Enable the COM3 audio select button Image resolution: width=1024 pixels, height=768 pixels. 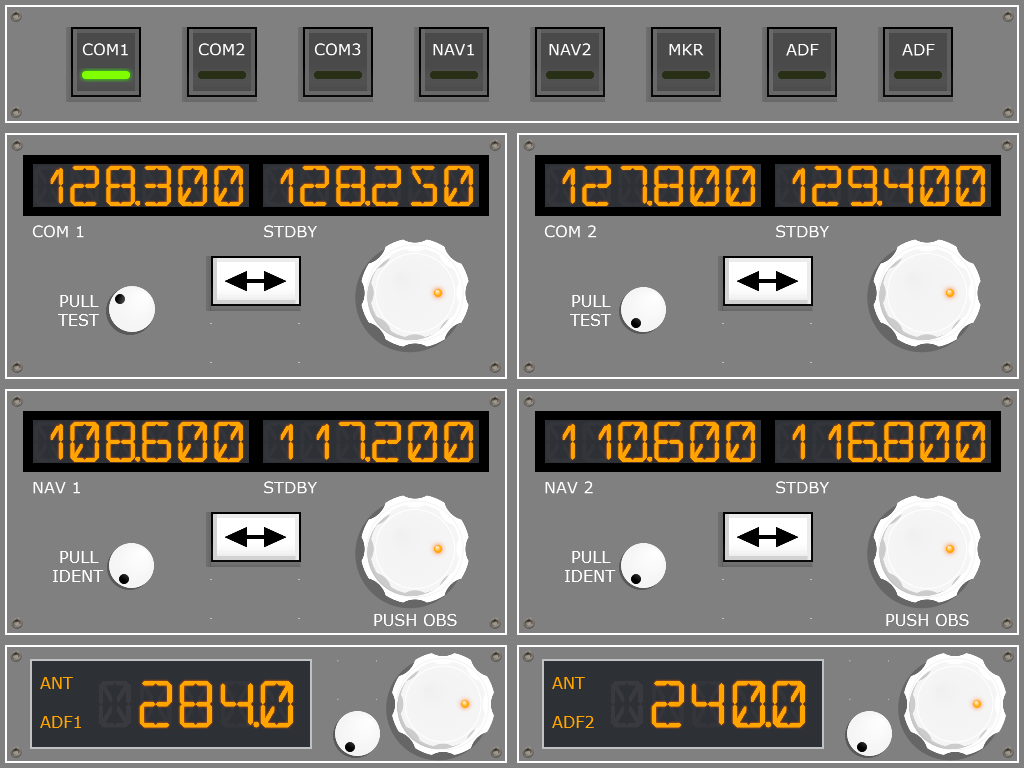(338, 62)
